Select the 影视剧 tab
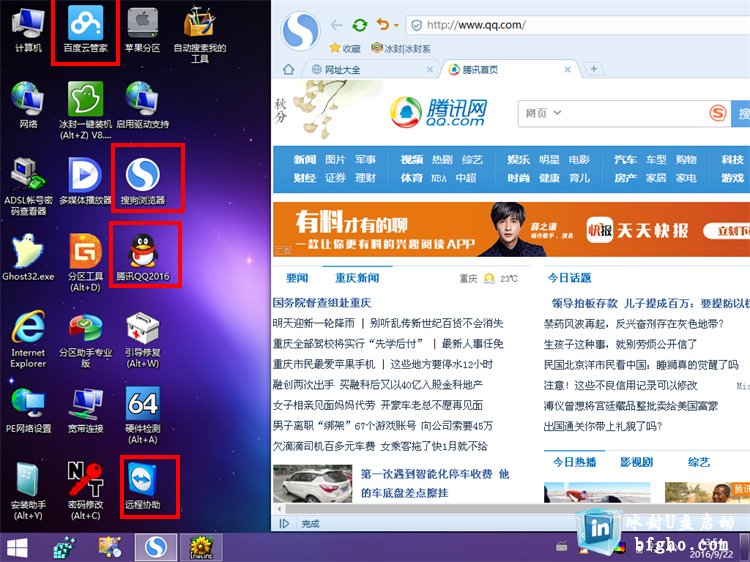The height and width of the screenshot is (562, 750). (636, 462)
